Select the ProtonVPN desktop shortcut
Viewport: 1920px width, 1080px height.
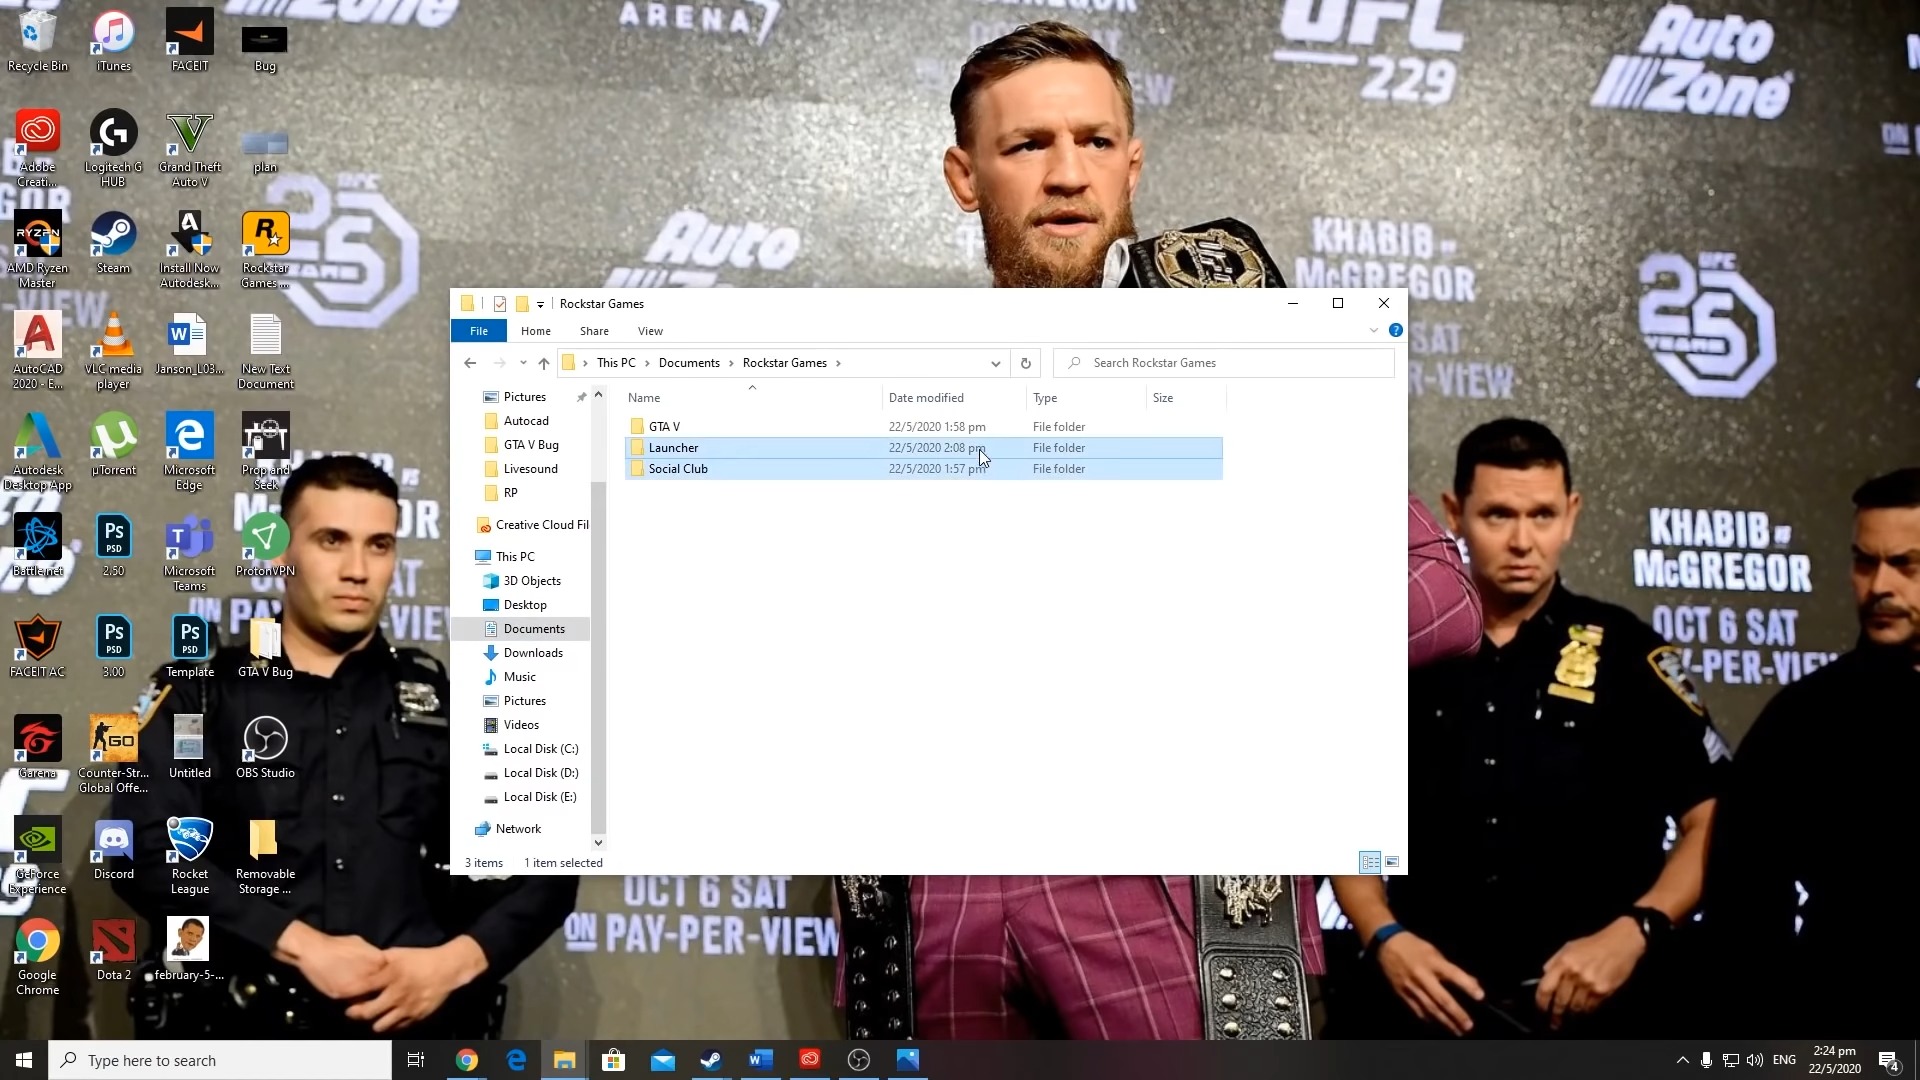265,546
